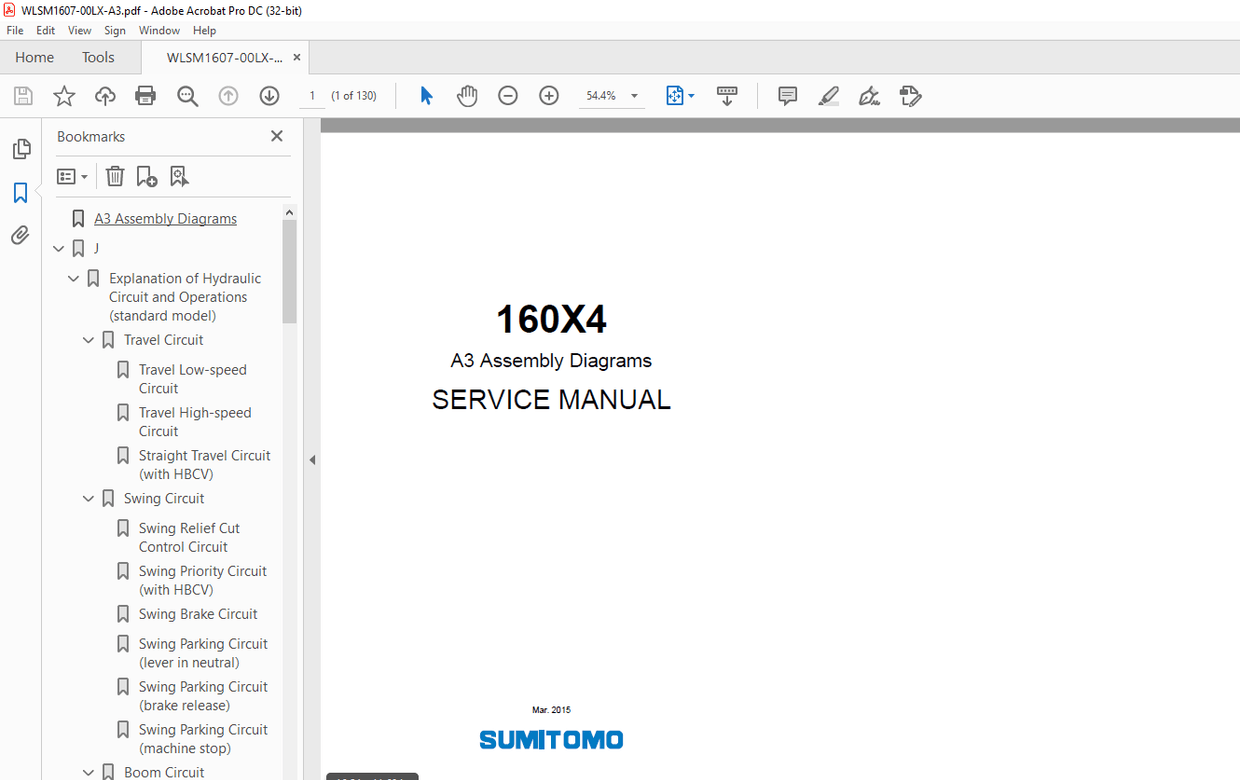Collapse the Swing Circuit bookmark group
Screen dimensions: 1240x780
coord(88,498)
